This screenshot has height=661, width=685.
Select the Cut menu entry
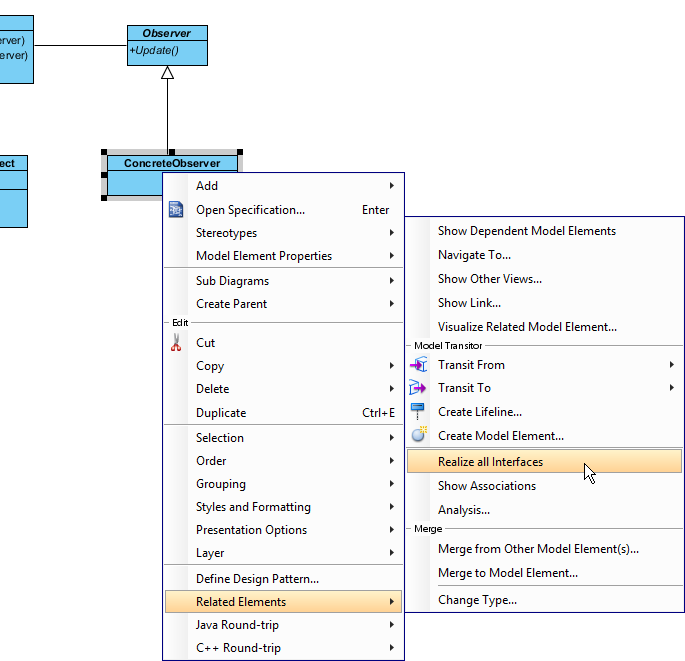click(283, 343)
